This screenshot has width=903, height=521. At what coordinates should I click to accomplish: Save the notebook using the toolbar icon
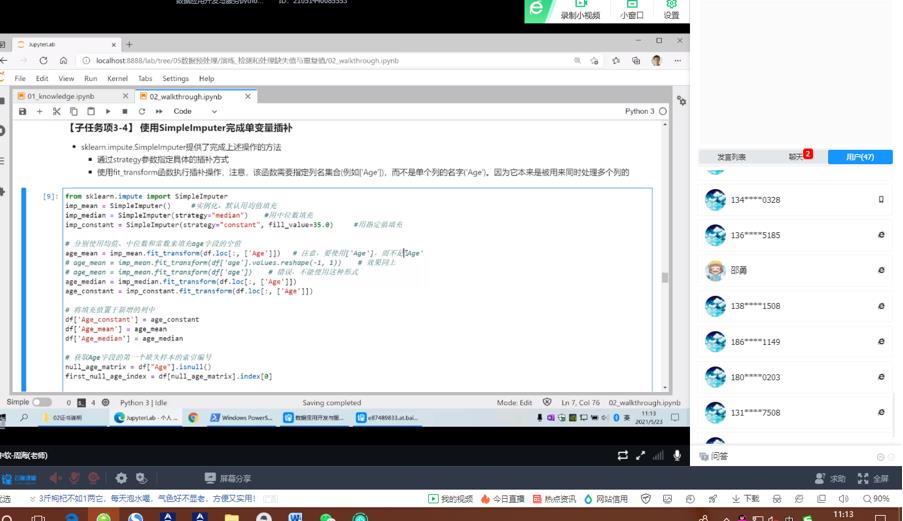[x=23, y=111]
